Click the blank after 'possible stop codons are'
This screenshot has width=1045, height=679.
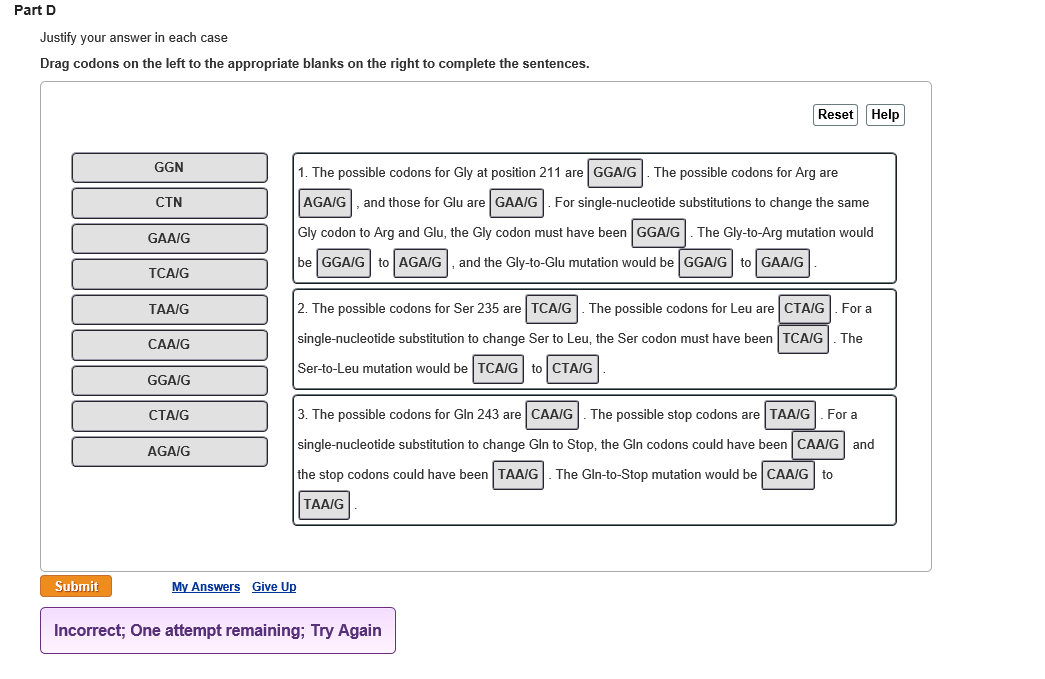[790, 414]
